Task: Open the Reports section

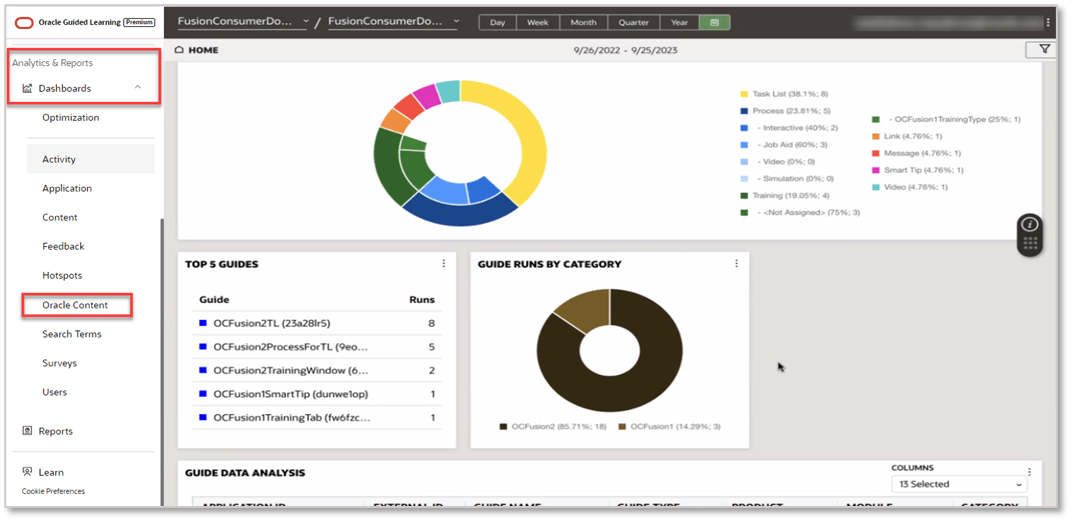Action: click(x=55, y=432)
